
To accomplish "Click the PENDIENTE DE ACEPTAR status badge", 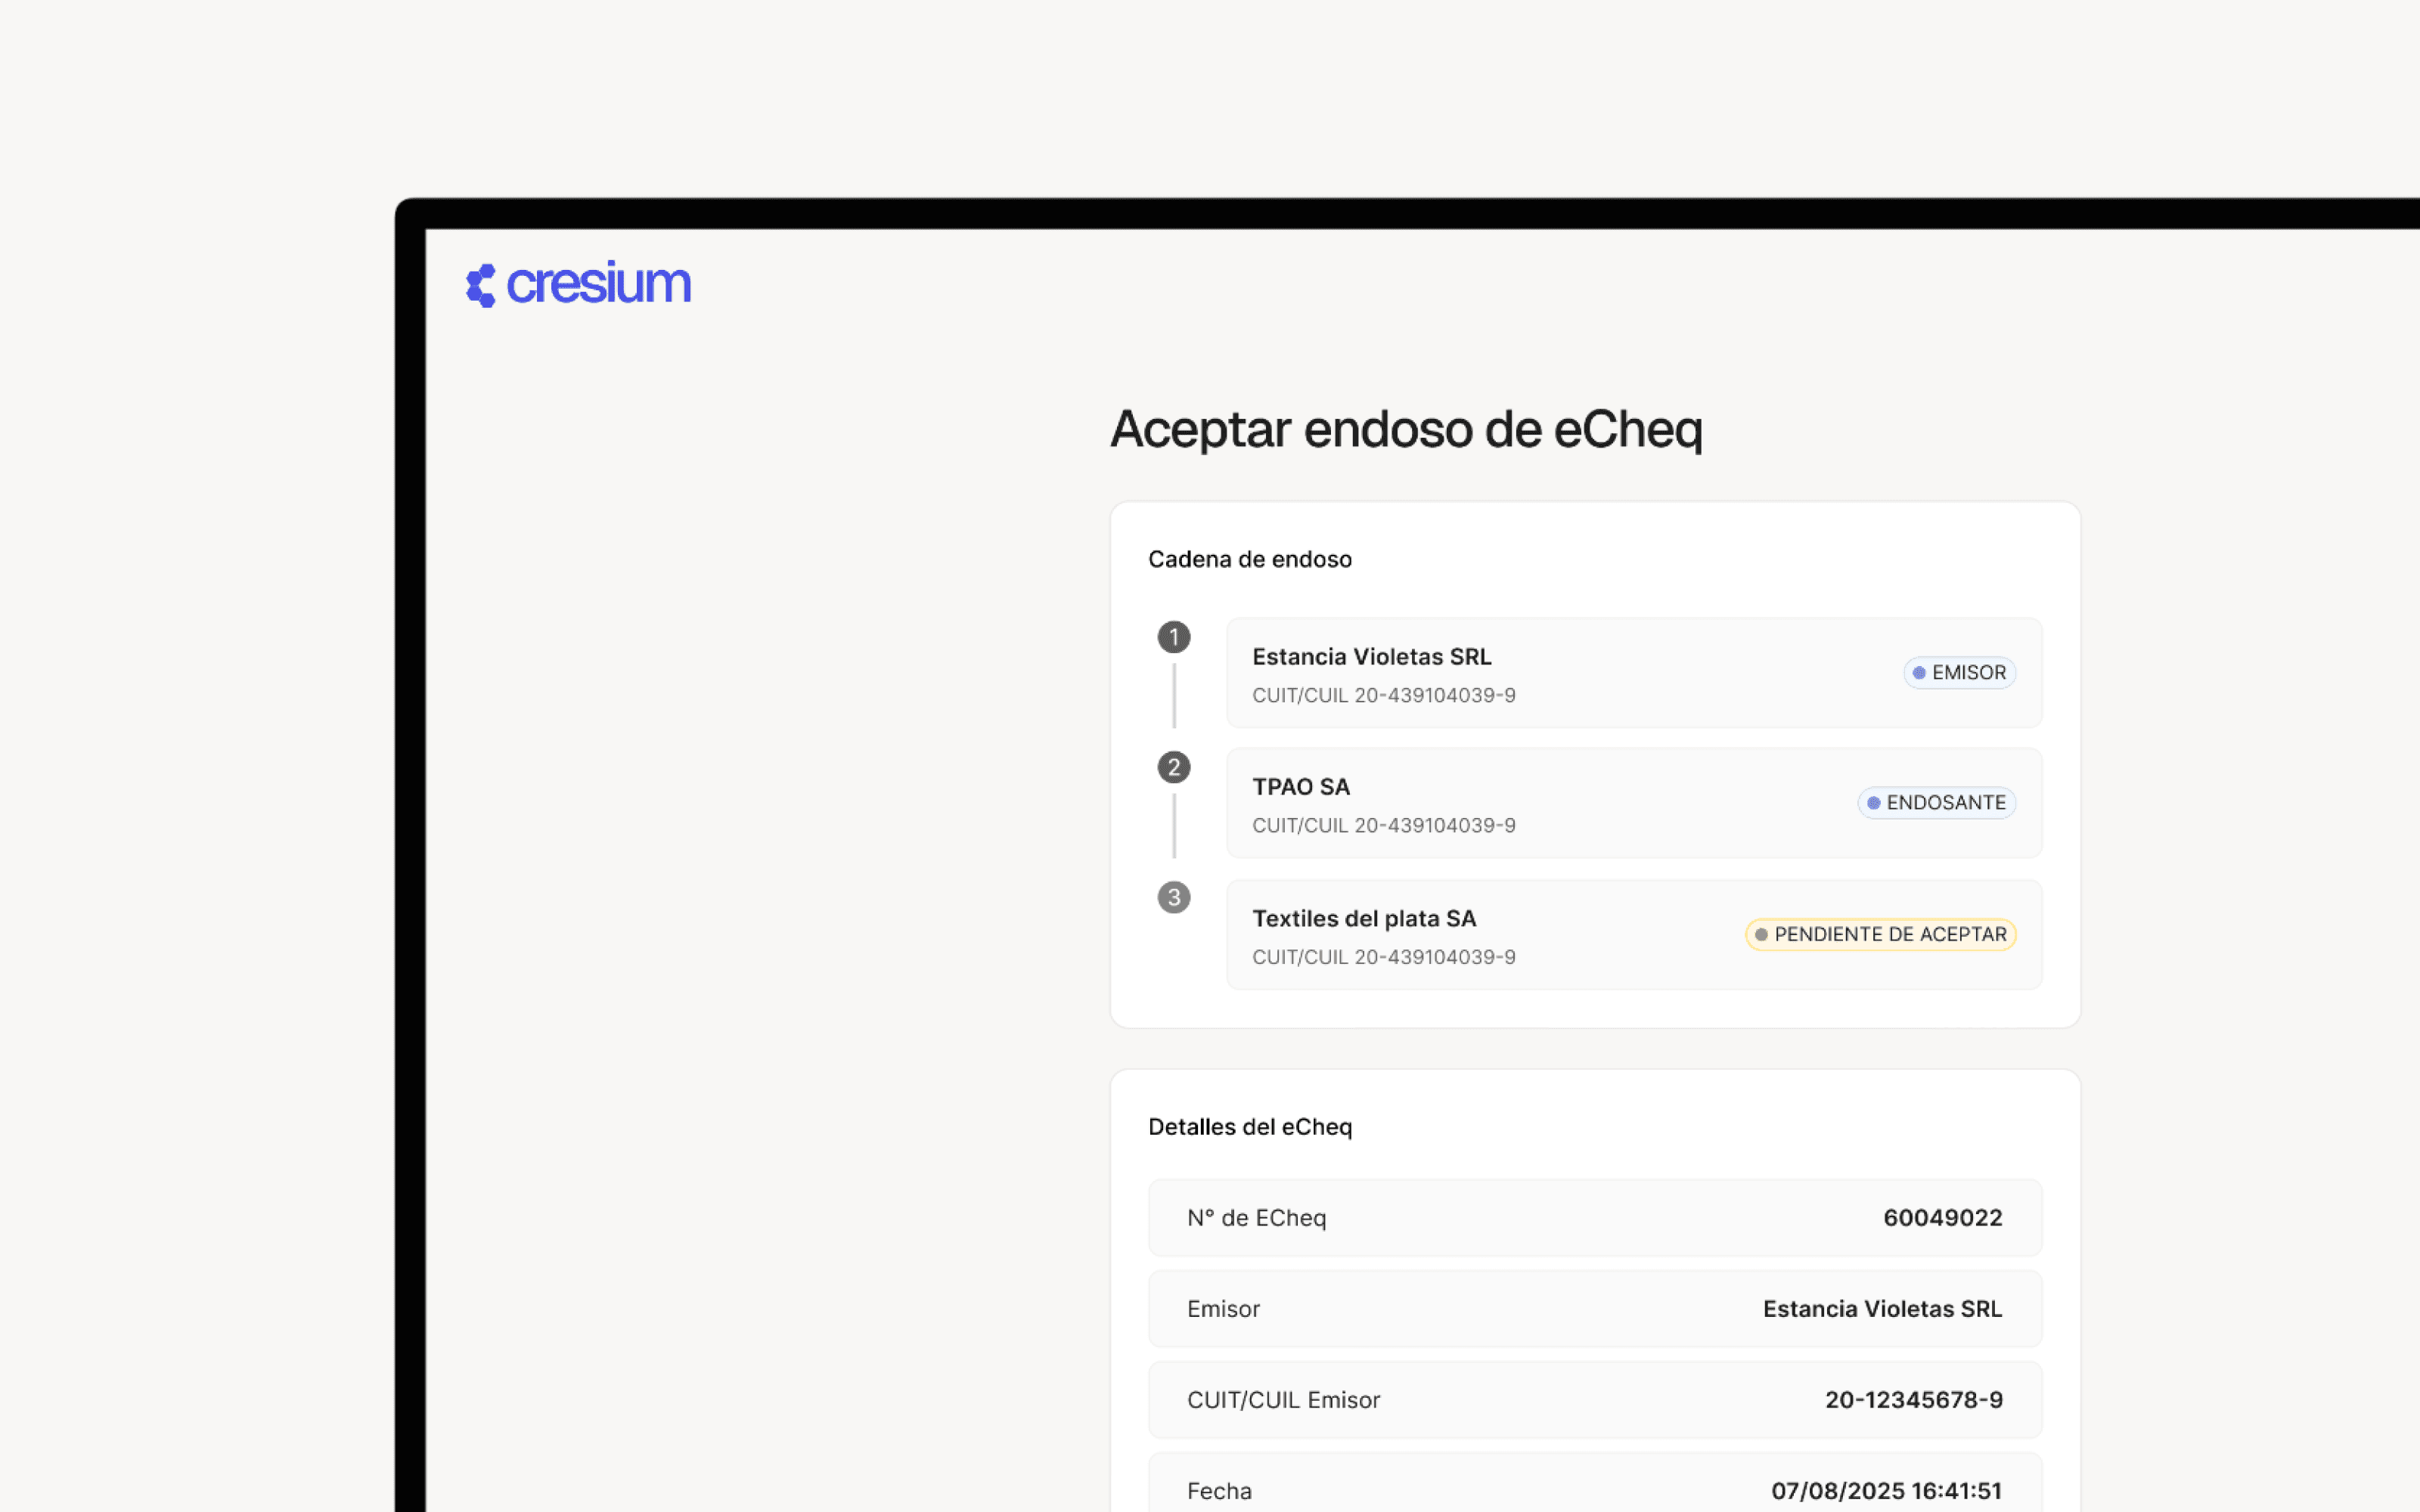I will point(1880,934).
